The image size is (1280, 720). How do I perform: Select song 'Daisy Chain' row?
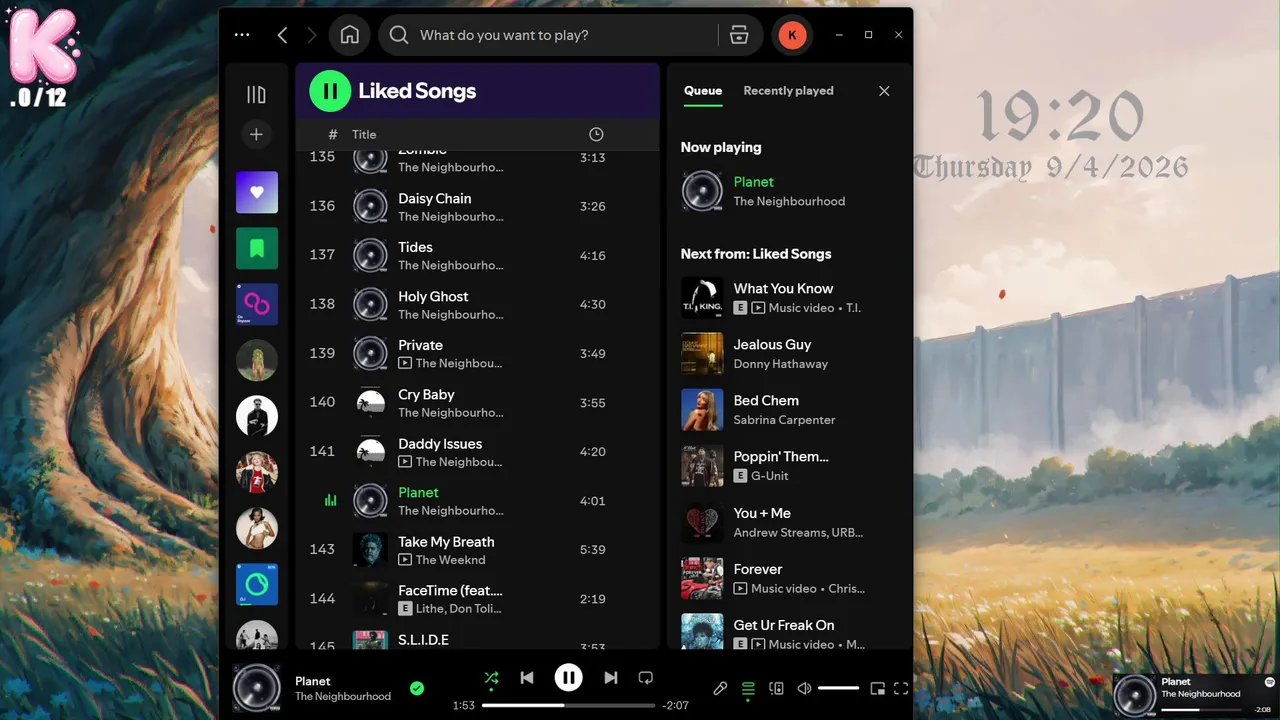click(477, 207)
